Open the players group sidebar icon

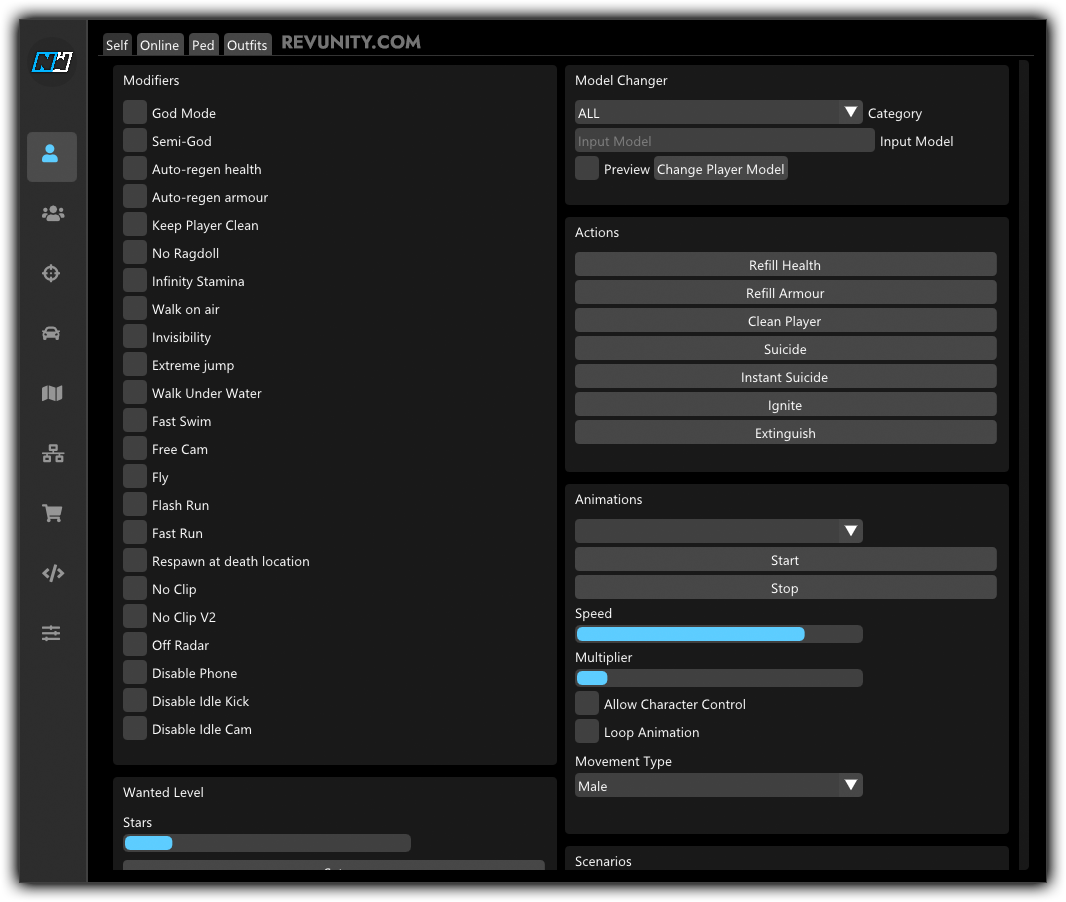pos(52,213)
